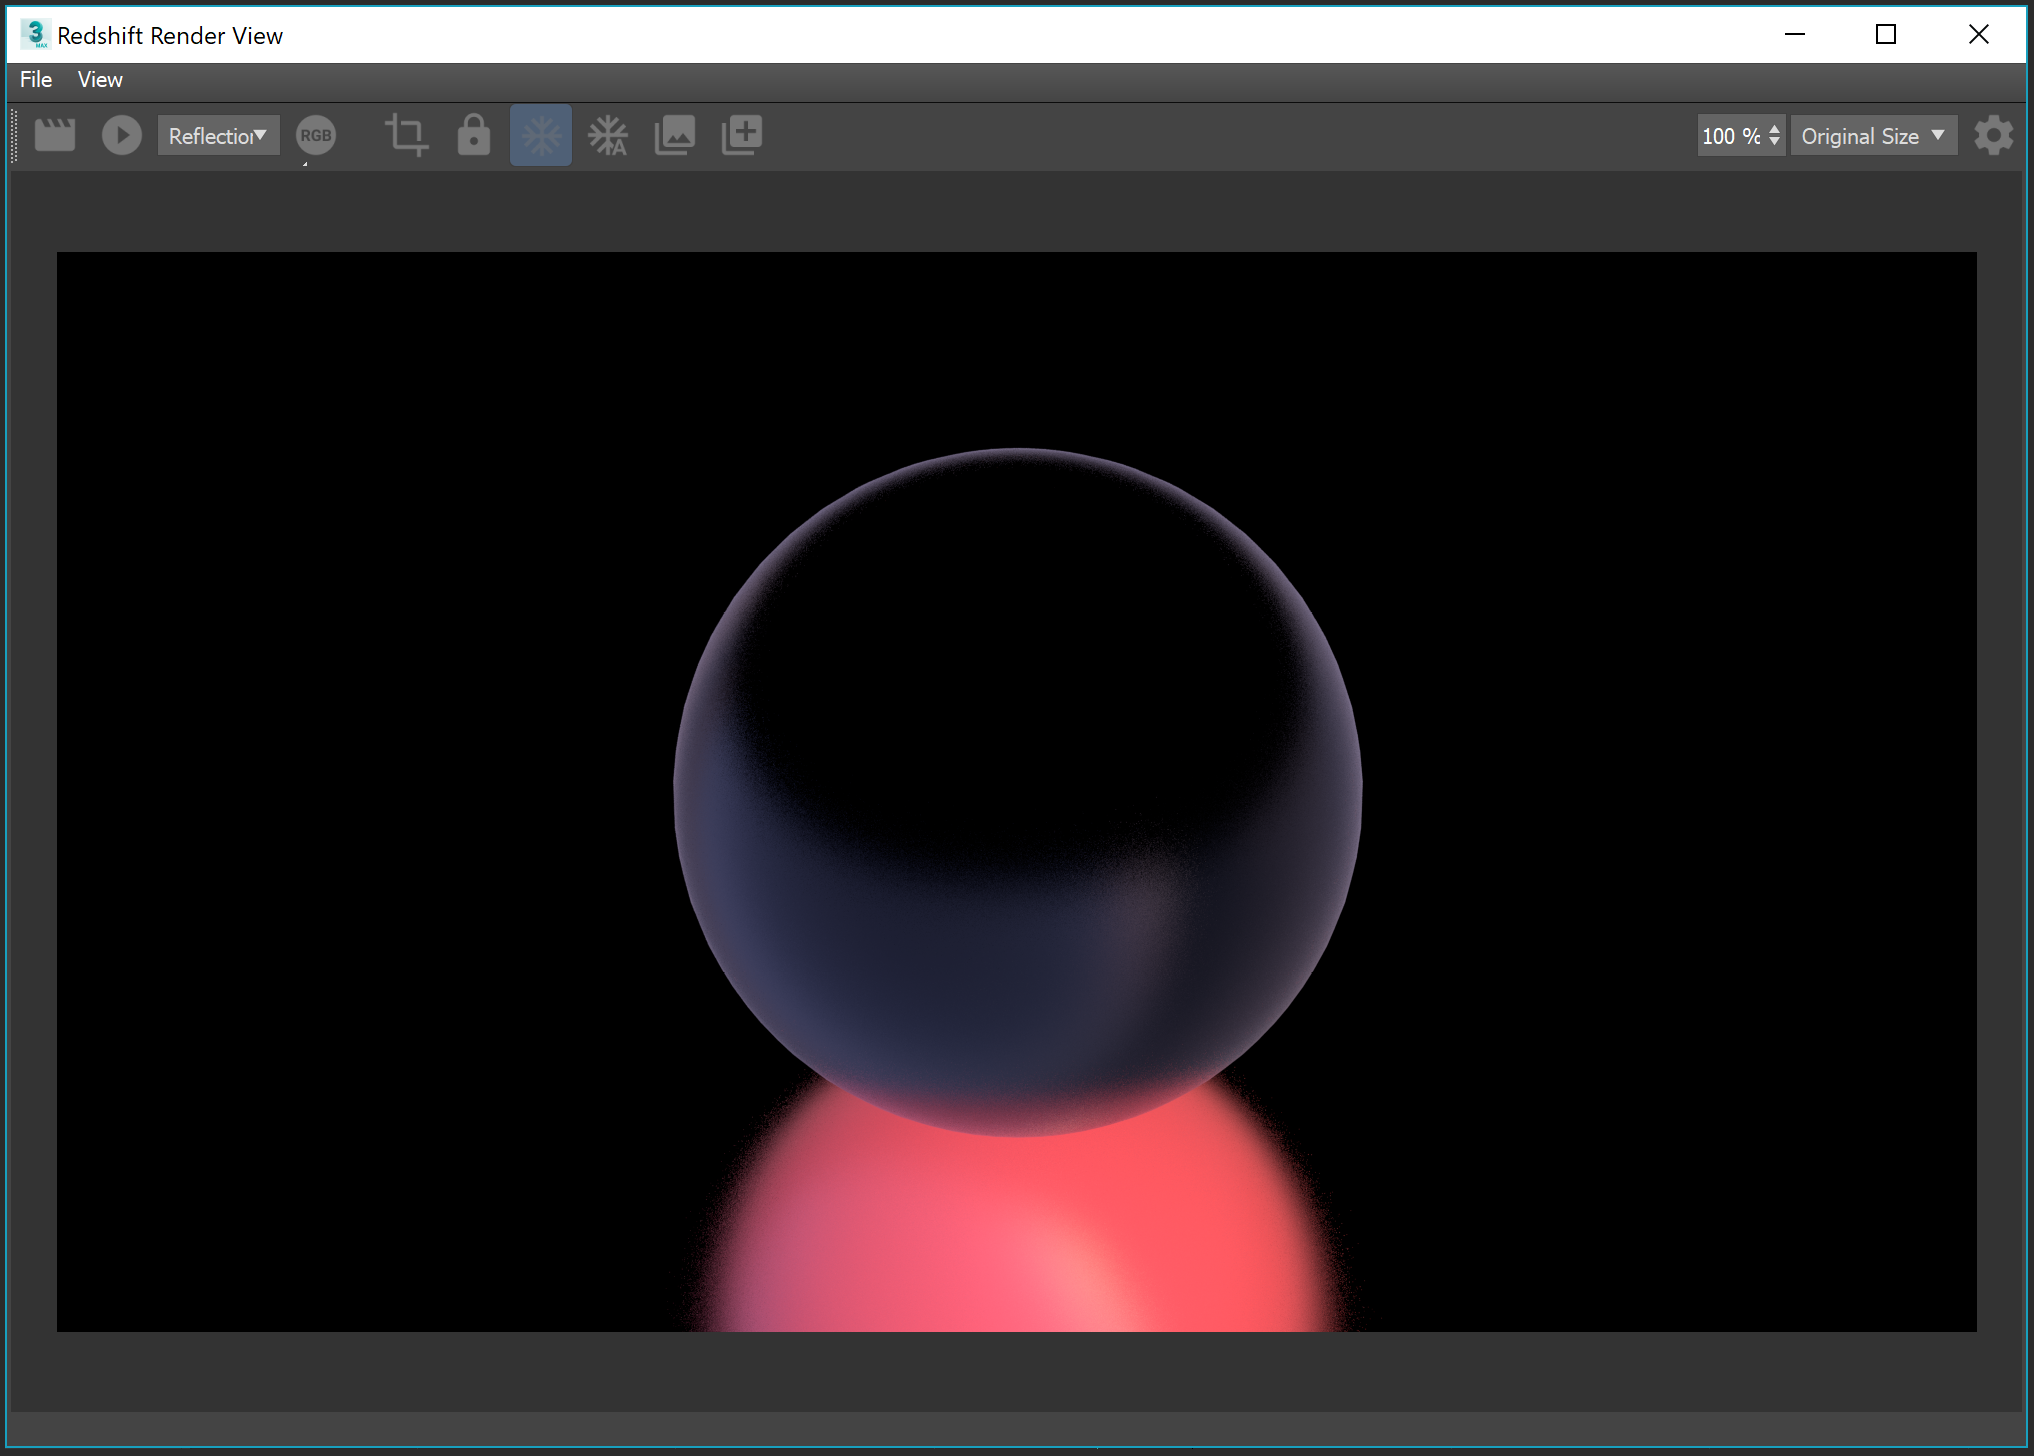The height and width of the screenshot is (1456, 2034).
Task: Toggle the padlock lock icon
Action: click(x=474, y=135)
